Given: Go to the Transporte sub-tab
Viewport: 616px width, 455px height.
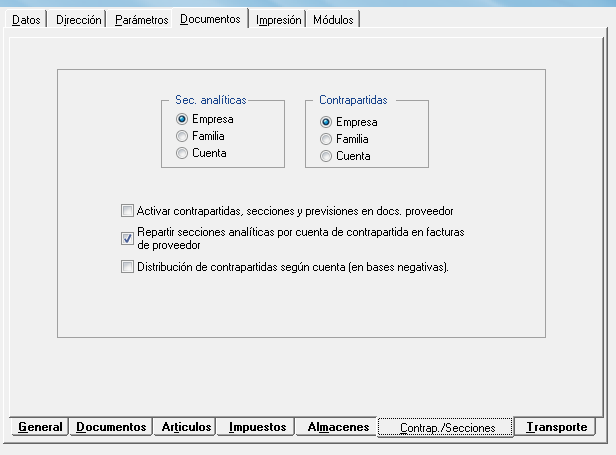Looking at the screenshot, I should tap(556, 427).
